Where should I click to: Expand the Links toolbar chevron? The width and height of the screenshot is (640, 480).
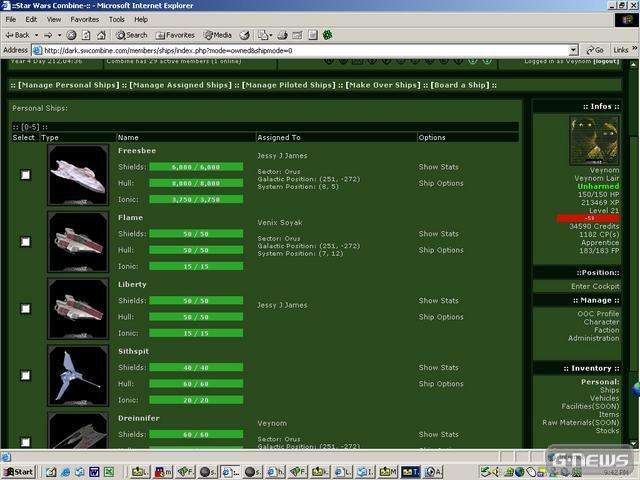[634, 49]
